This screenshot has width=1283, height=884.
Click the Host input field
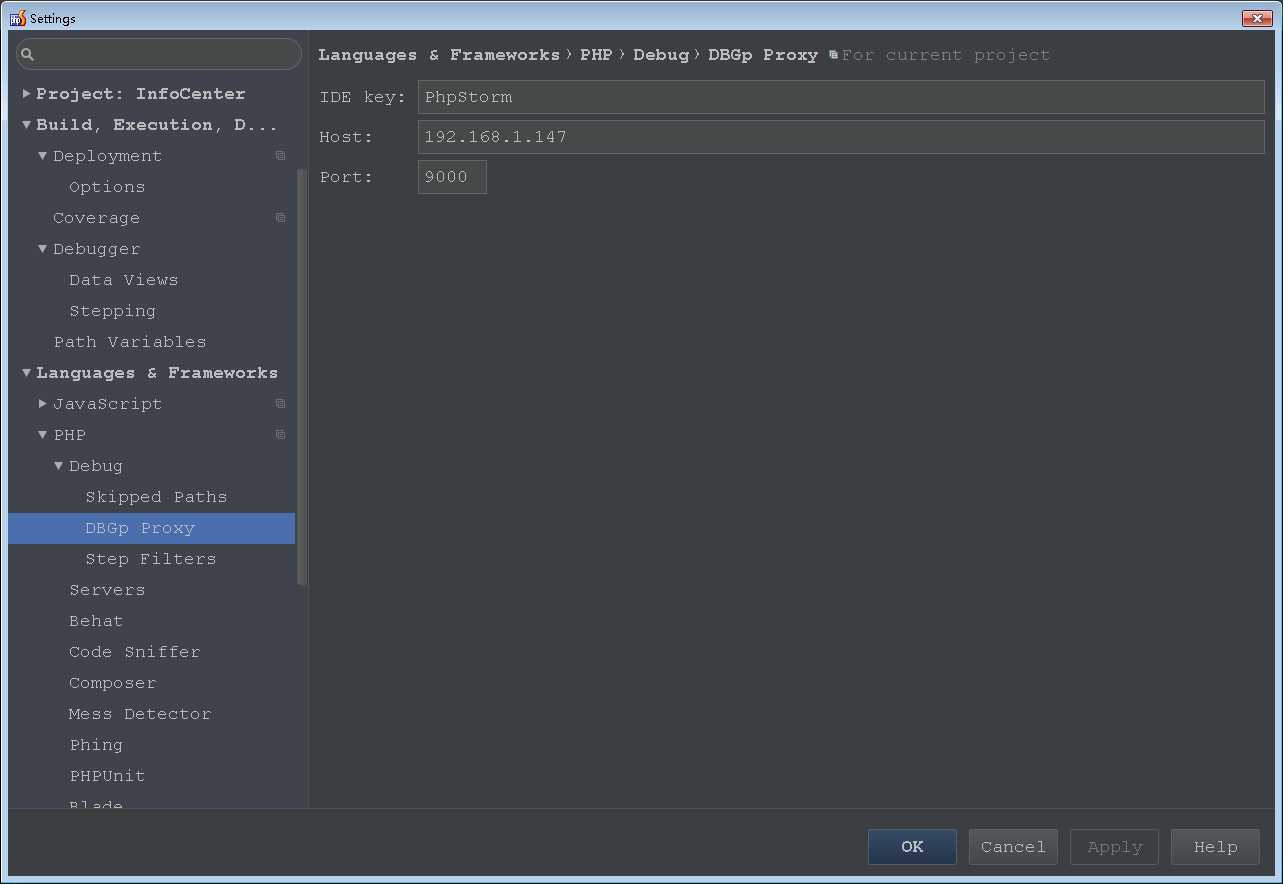coord(841,137)
